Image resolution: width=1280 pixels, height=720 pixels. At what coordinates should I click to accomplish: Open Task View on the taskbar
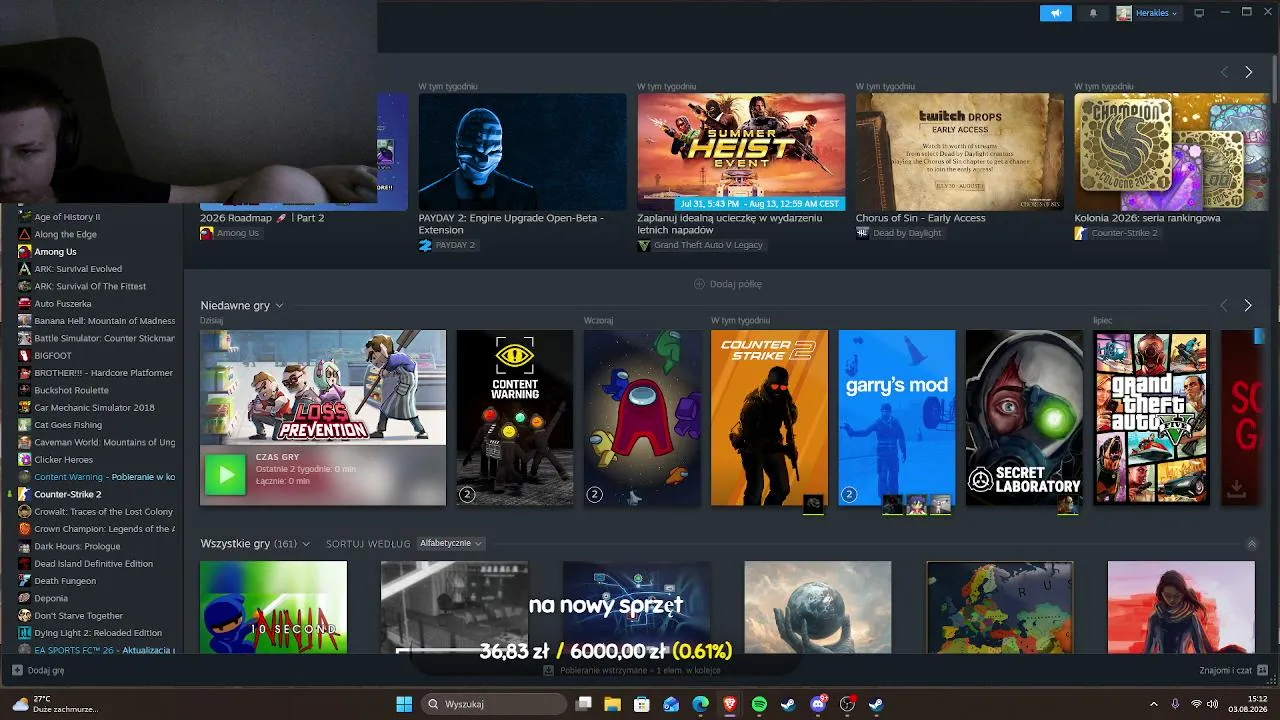[584, 704]
